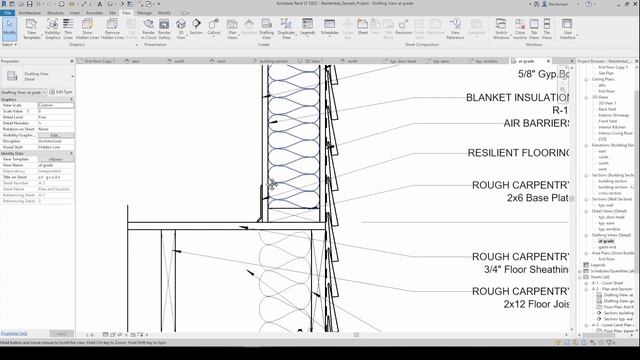The height and width of the screenshot is (360, 640).
Task: Open Revisions tool
Action: (x=403, y=27)
